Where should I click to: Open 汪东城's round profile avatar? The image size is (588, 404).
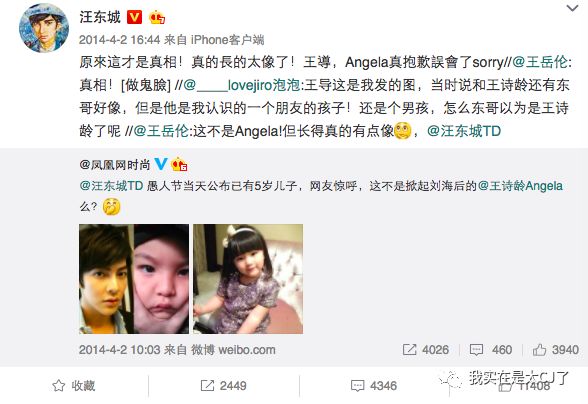pyautogui.click(x=44, y=28)
